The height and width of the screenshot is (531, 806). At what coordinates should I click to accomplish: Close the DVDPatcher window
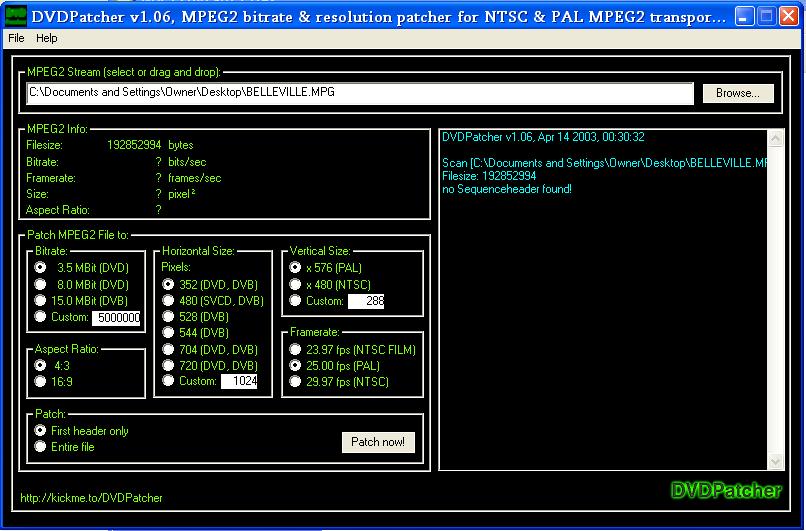(x=789, y=17)
